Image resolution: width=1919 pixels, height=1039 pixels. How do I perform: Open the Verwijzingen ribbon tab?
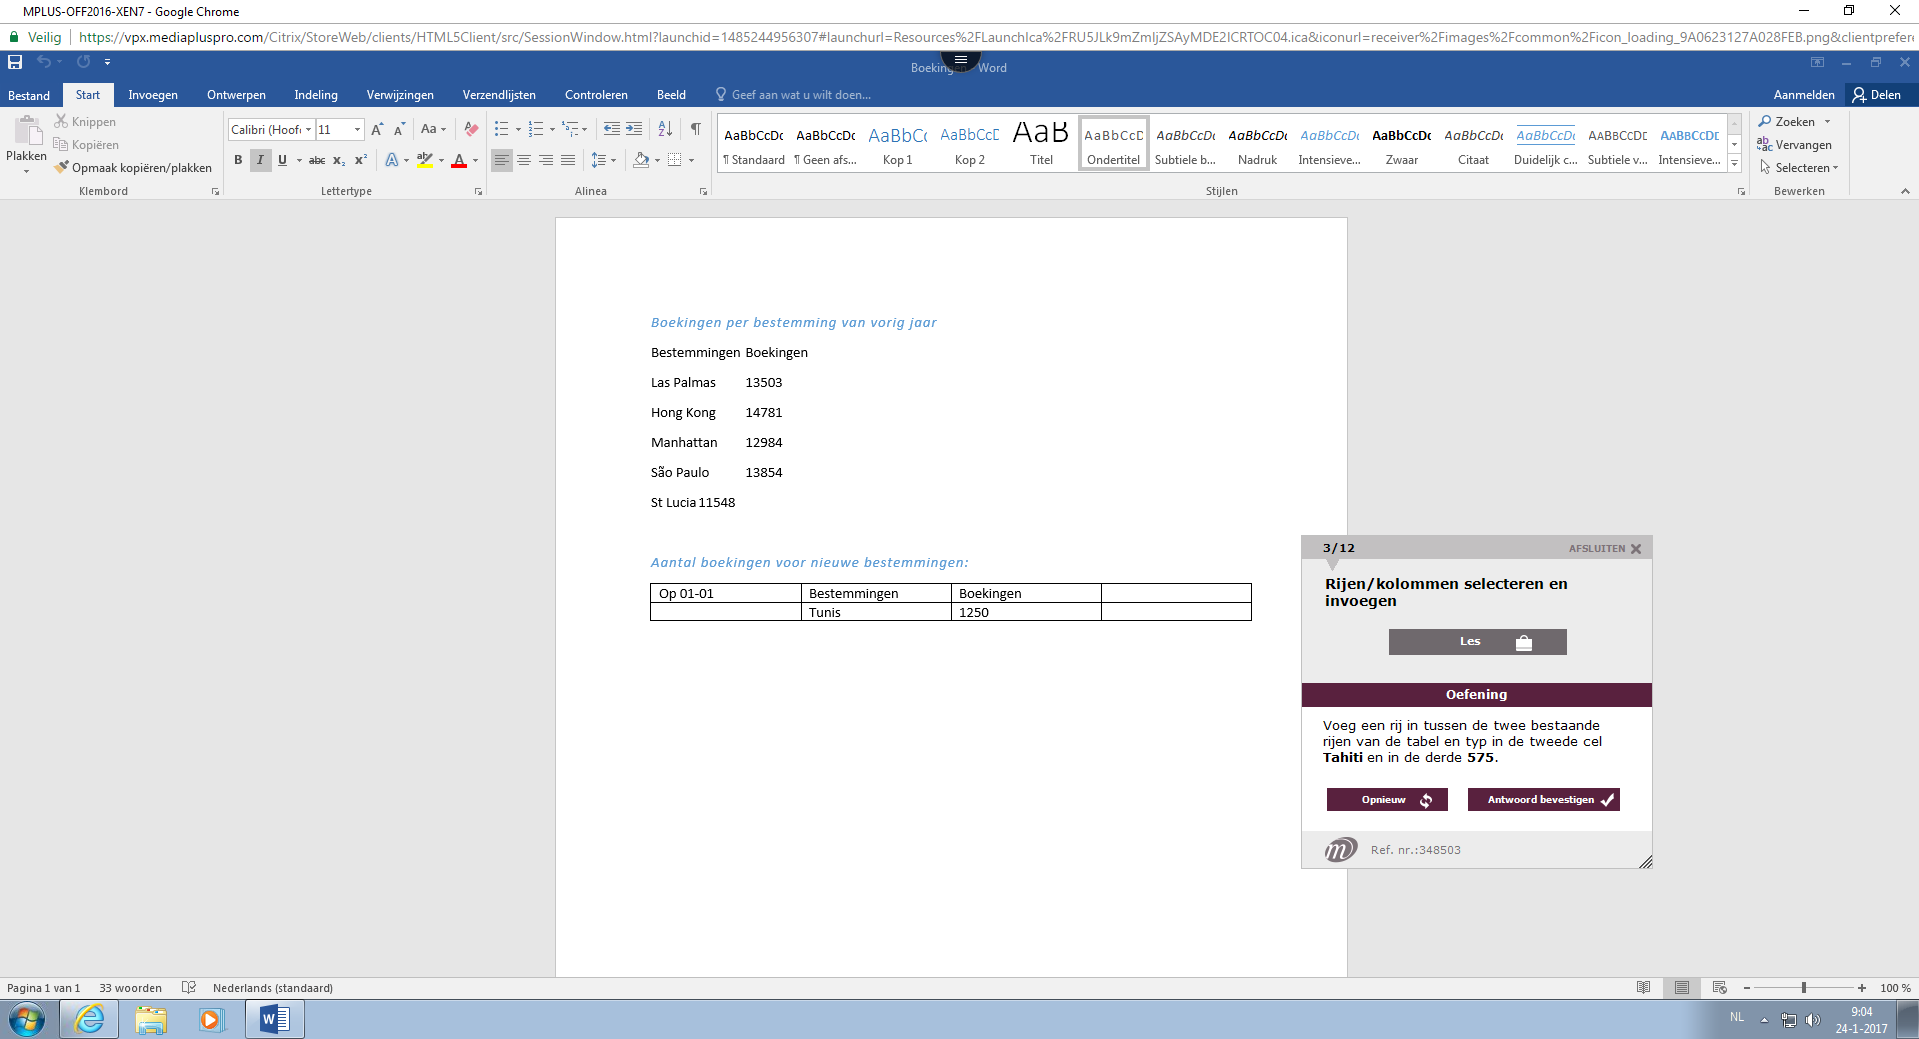[x=399, y=94]
